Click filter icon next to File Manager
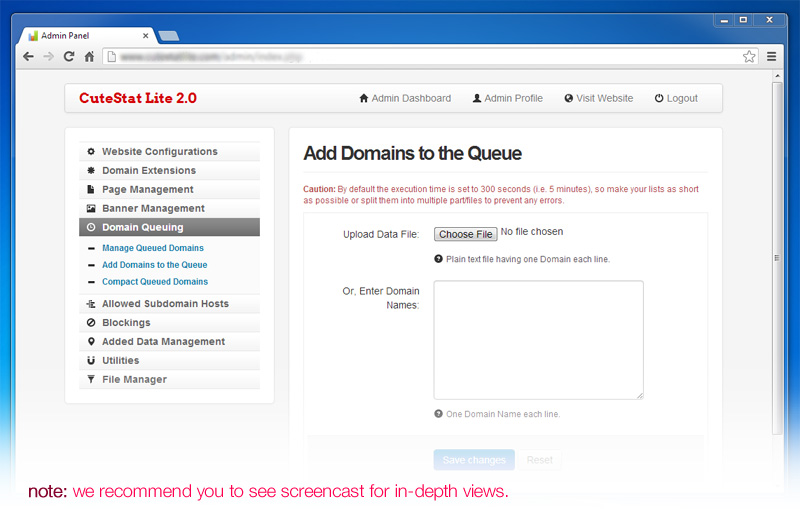Image resolution: width=800 pixels, height=509 pixels. pos(91,379)
